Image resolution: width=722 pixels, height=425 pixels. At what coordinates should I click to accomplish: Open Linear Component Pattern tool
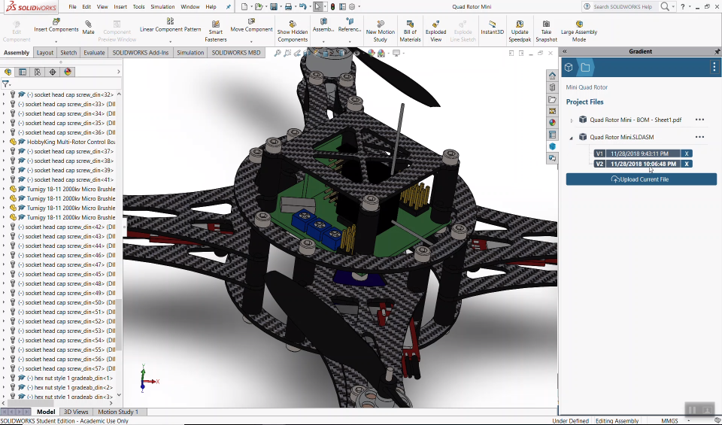coord(170,25)
